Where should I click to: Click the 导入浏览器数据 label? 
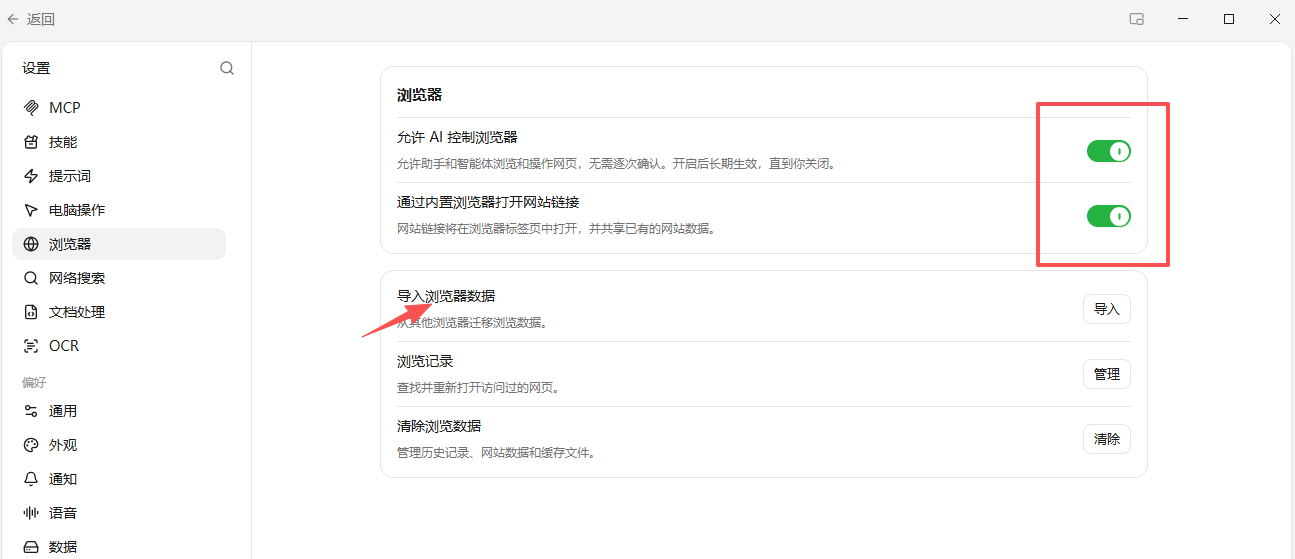click(446, 296)
